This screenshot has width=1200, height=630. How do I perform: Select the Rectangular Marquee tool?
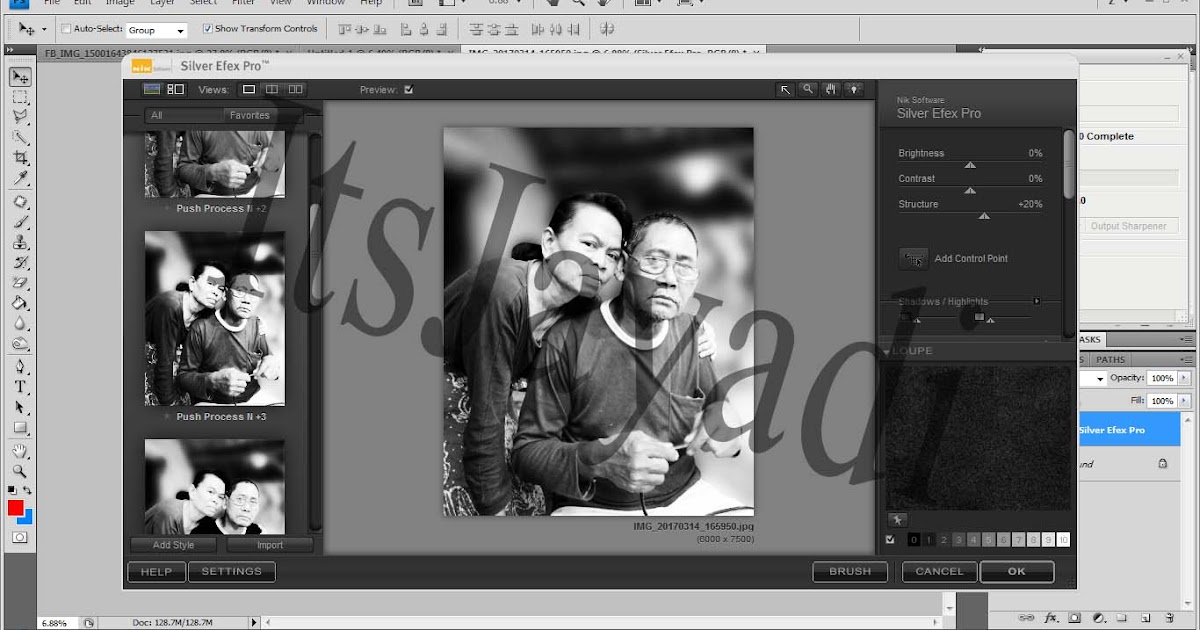click(20, 97)
